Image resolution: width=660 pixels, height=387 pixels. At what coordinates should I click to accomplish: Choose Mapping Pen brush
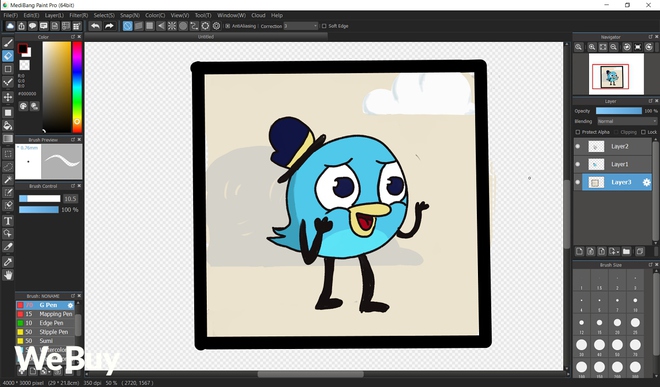(x=45, y=314)
